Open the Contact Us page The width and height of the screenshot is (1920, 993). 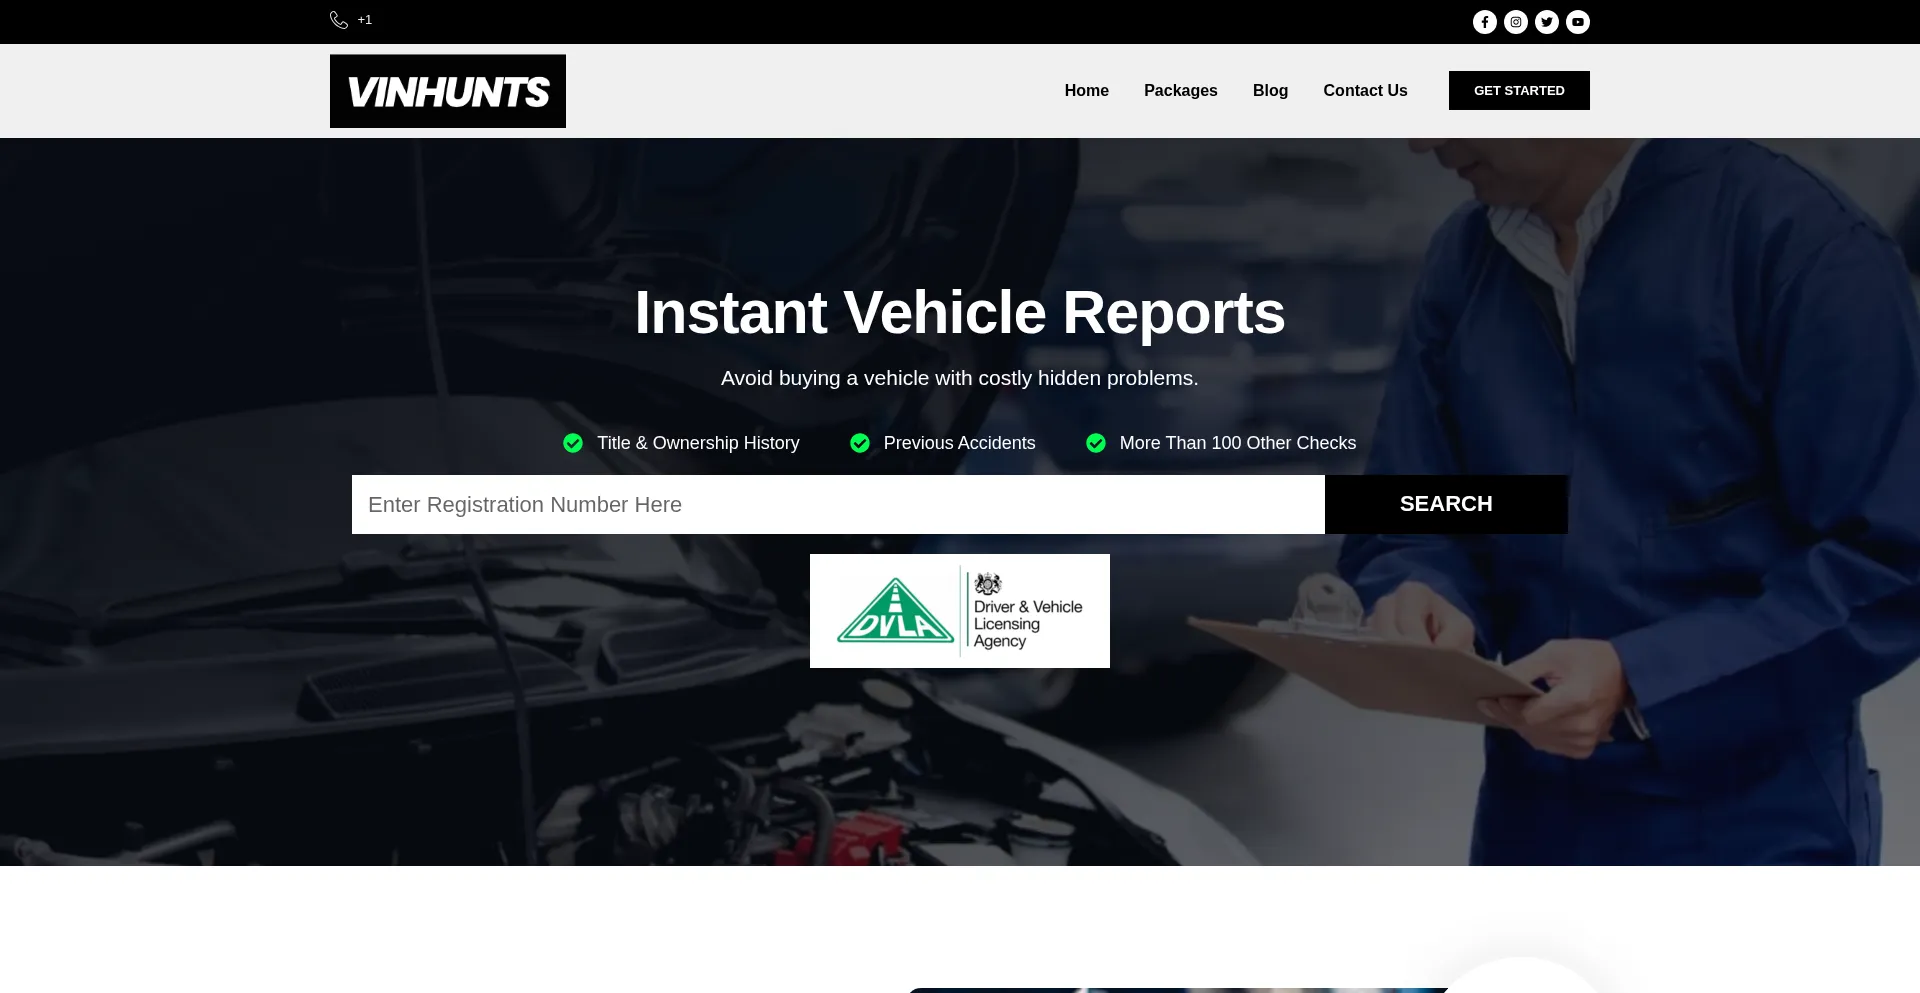1365,90
